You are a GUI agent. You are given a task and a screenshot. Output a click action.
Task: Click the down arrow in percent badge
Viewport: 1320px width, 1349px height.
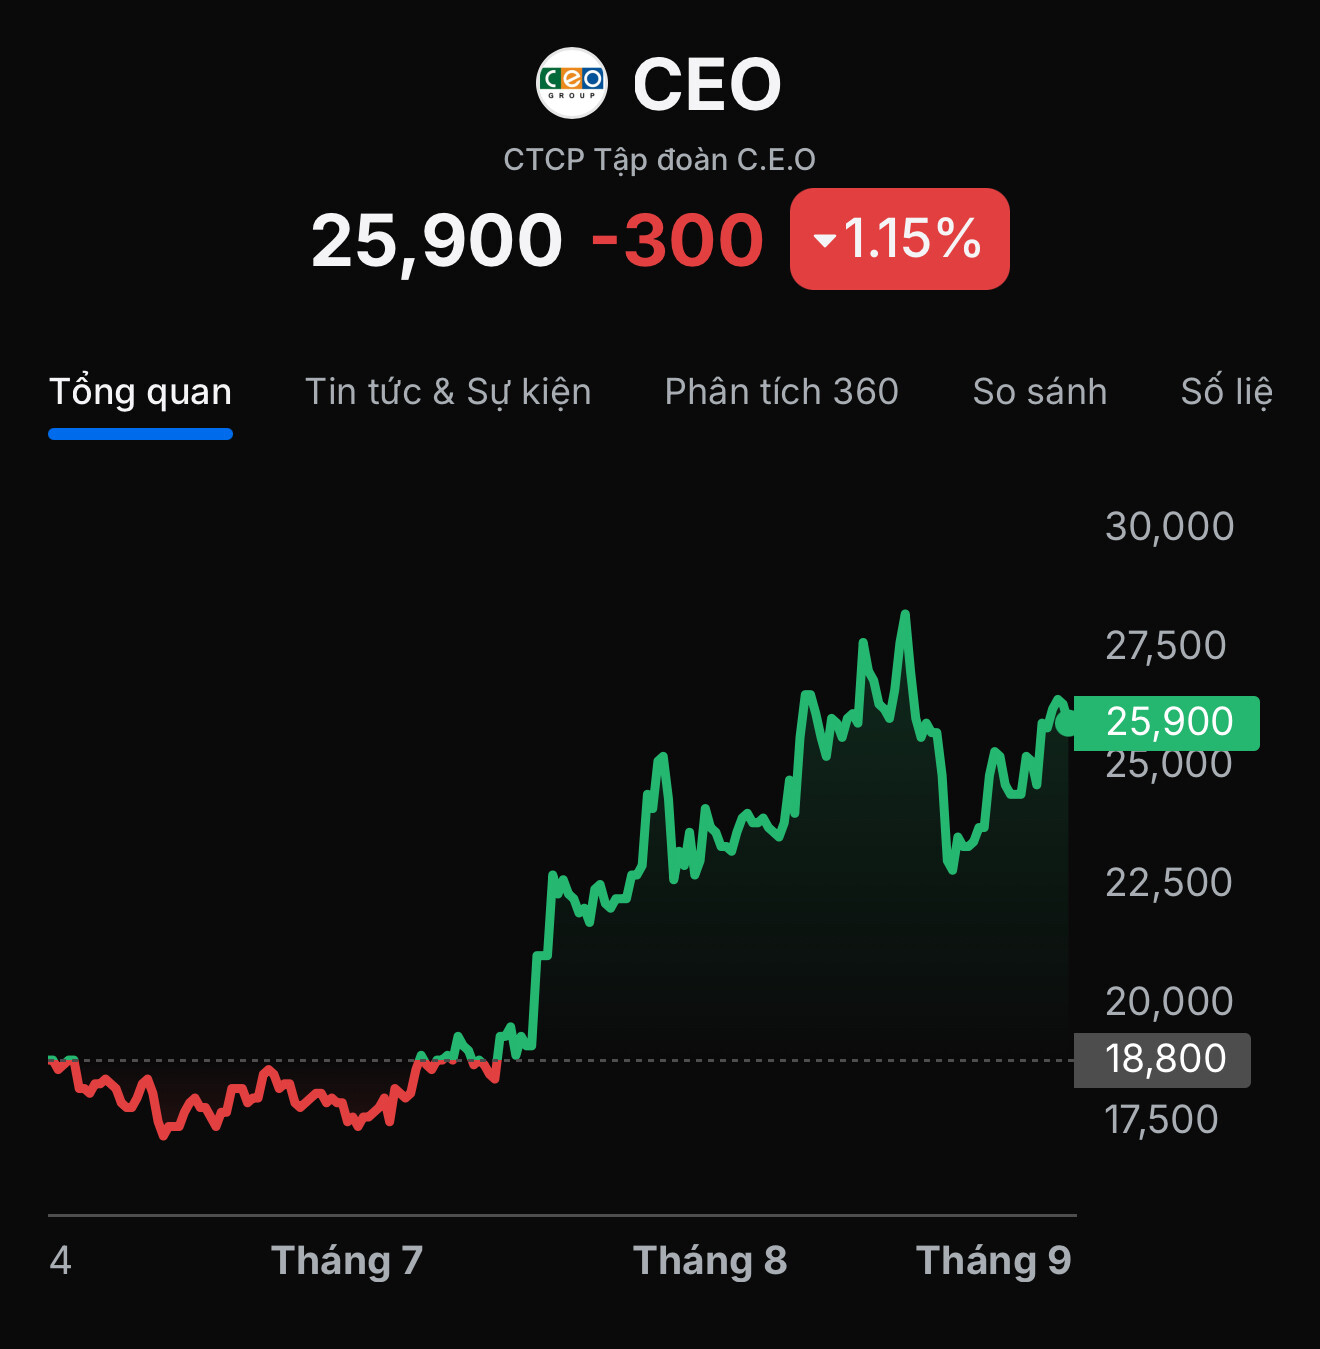825,240
